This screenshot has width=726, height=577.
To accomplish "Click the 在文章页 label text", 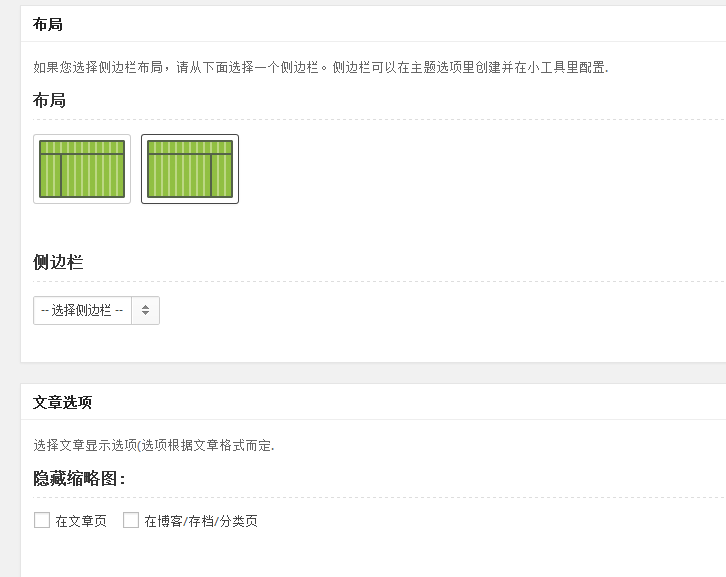I will [81, 521].
